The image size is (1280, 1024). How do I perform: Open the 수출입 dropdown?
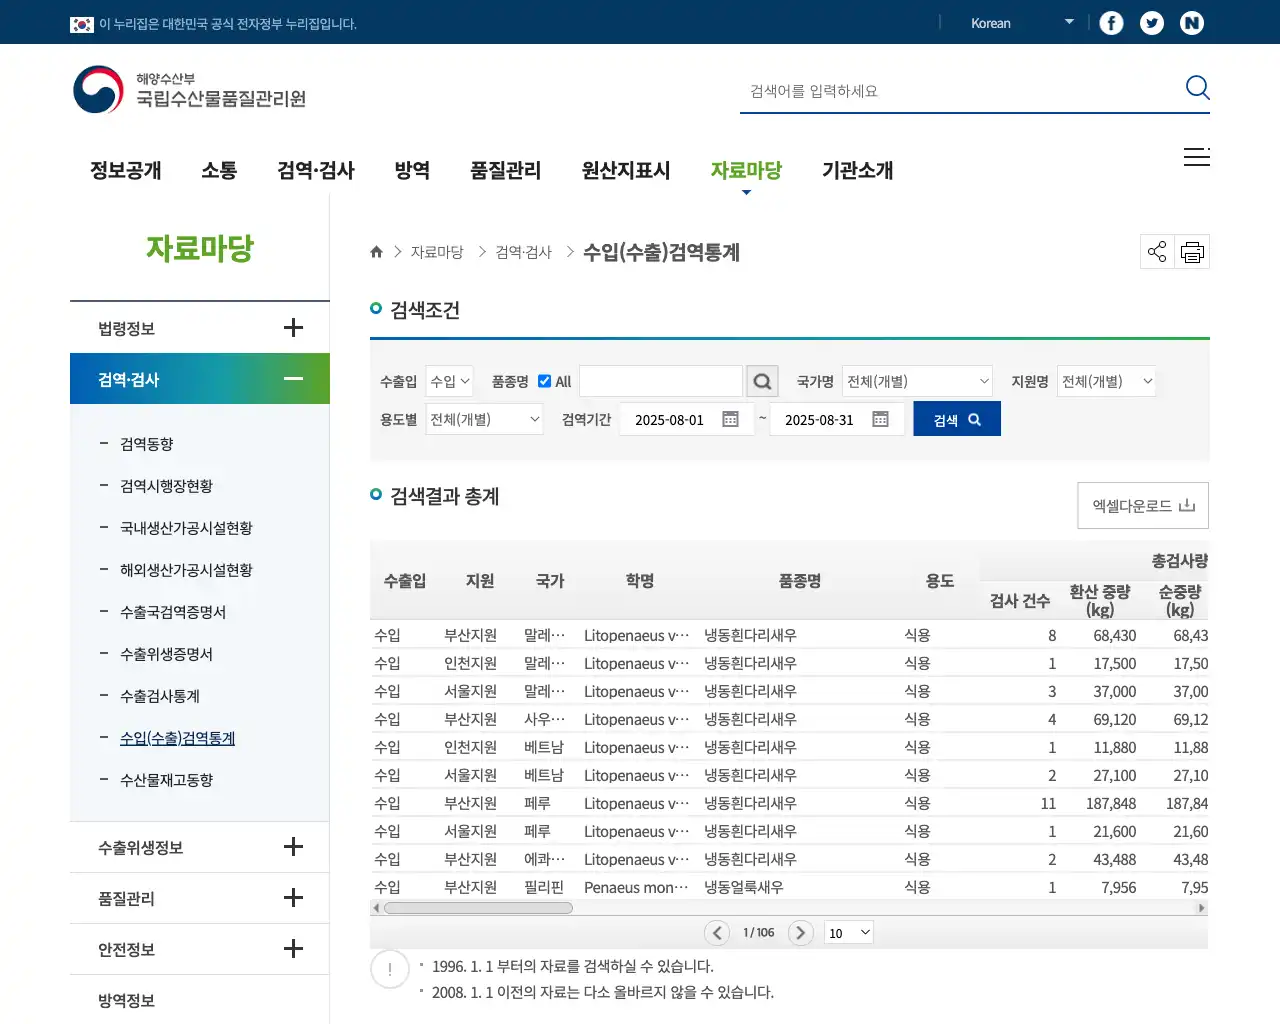[x=449, y=381]
